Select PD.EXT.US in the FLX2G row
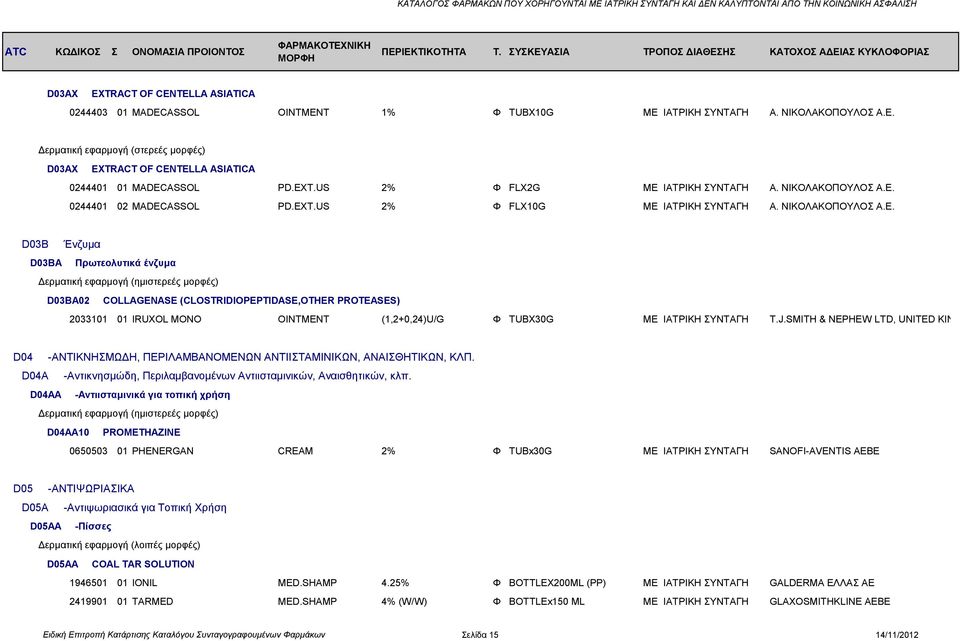 click(x=303, y=188)
